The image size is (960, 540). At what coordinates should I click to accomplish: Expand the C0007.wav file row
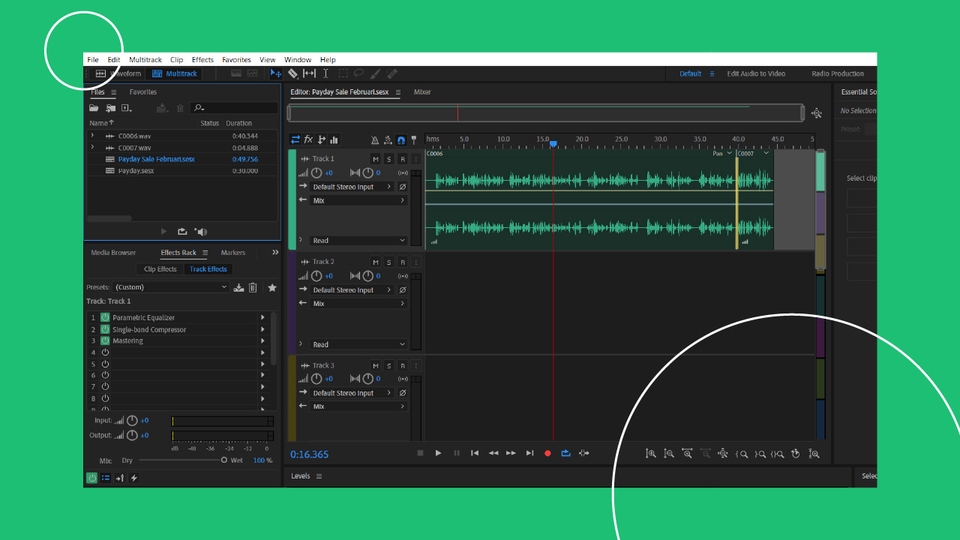[x=93, y=148]
